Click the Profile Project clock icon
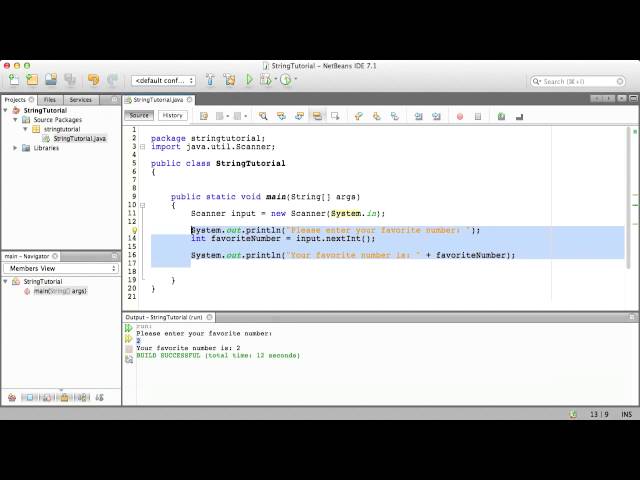The image size is (640, 480). pyautogui.click(x=286, y=80)
